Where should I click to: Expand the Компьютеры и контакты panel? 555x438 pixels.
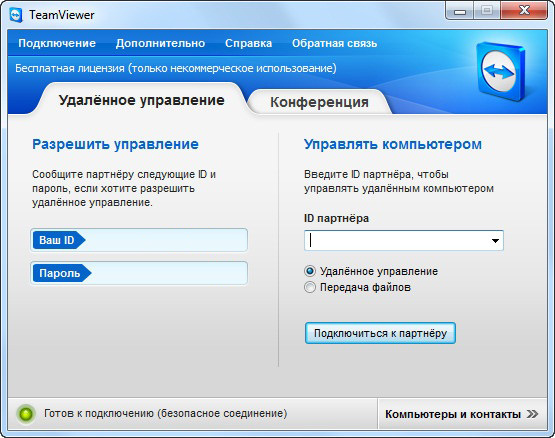(462, 414)
